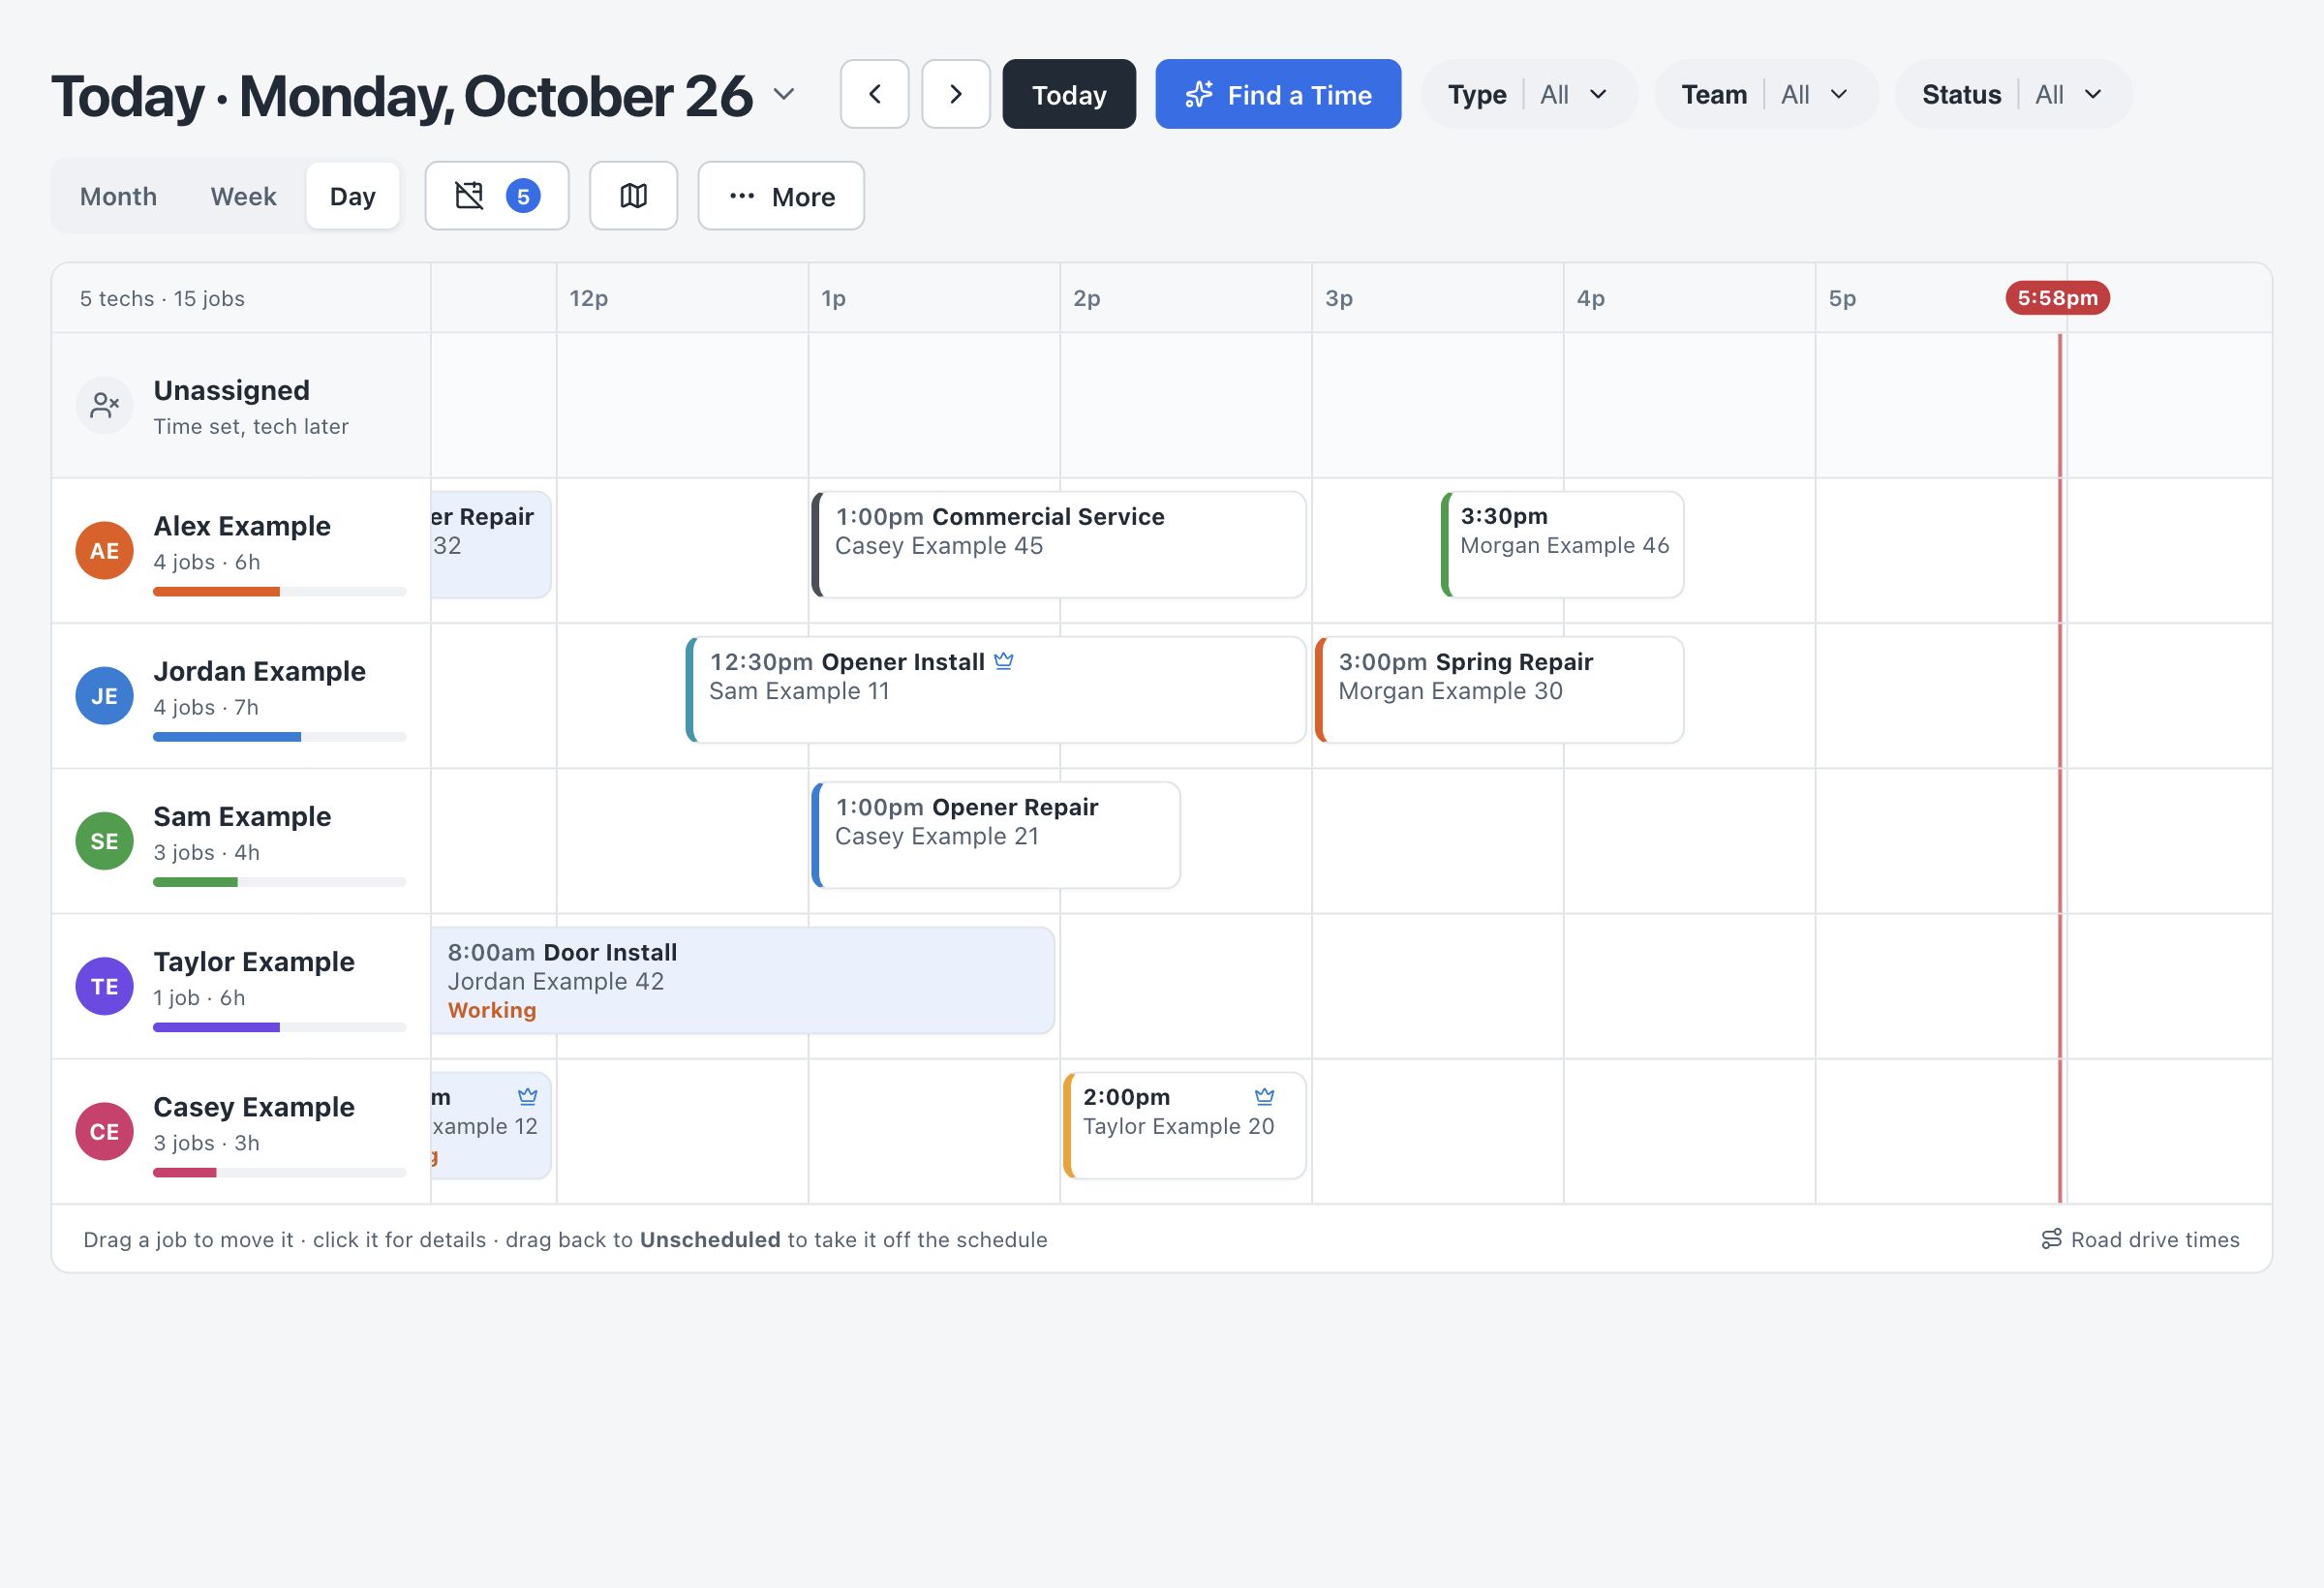Click the Unassigned row label
2324x1588 pixels.
(x=231, y=390)
